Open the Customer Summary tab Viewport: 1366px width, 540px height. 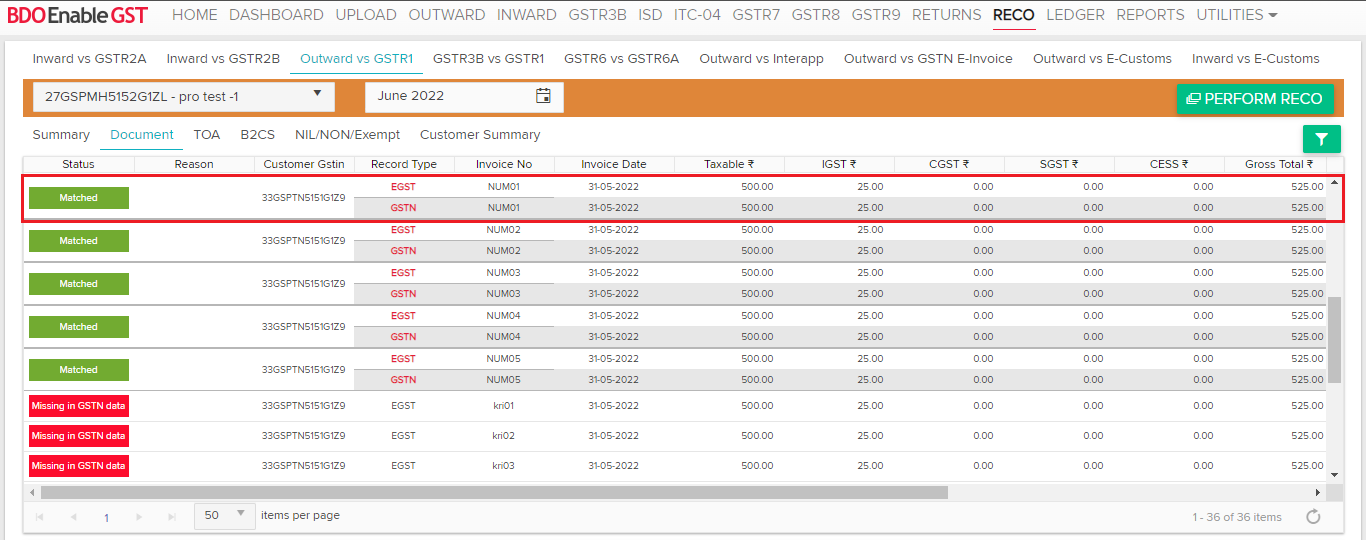click(480, 135)
